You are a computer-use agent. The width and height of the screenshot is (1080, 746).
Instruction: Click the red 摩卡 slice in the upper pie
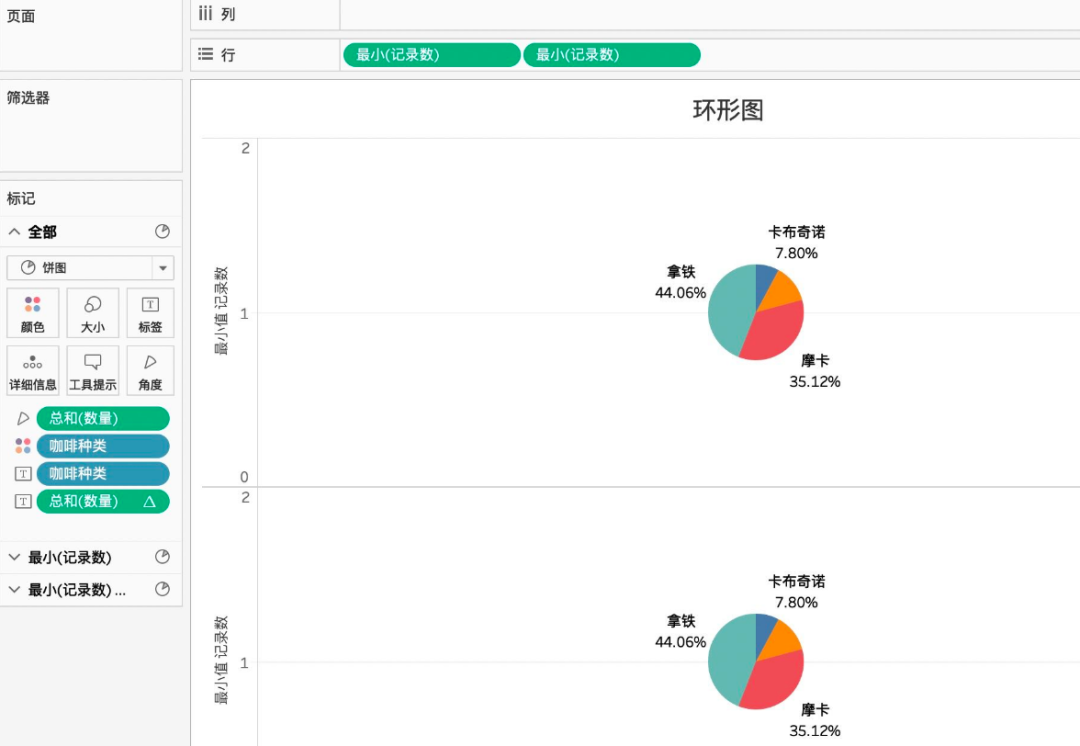pos(774,332)
